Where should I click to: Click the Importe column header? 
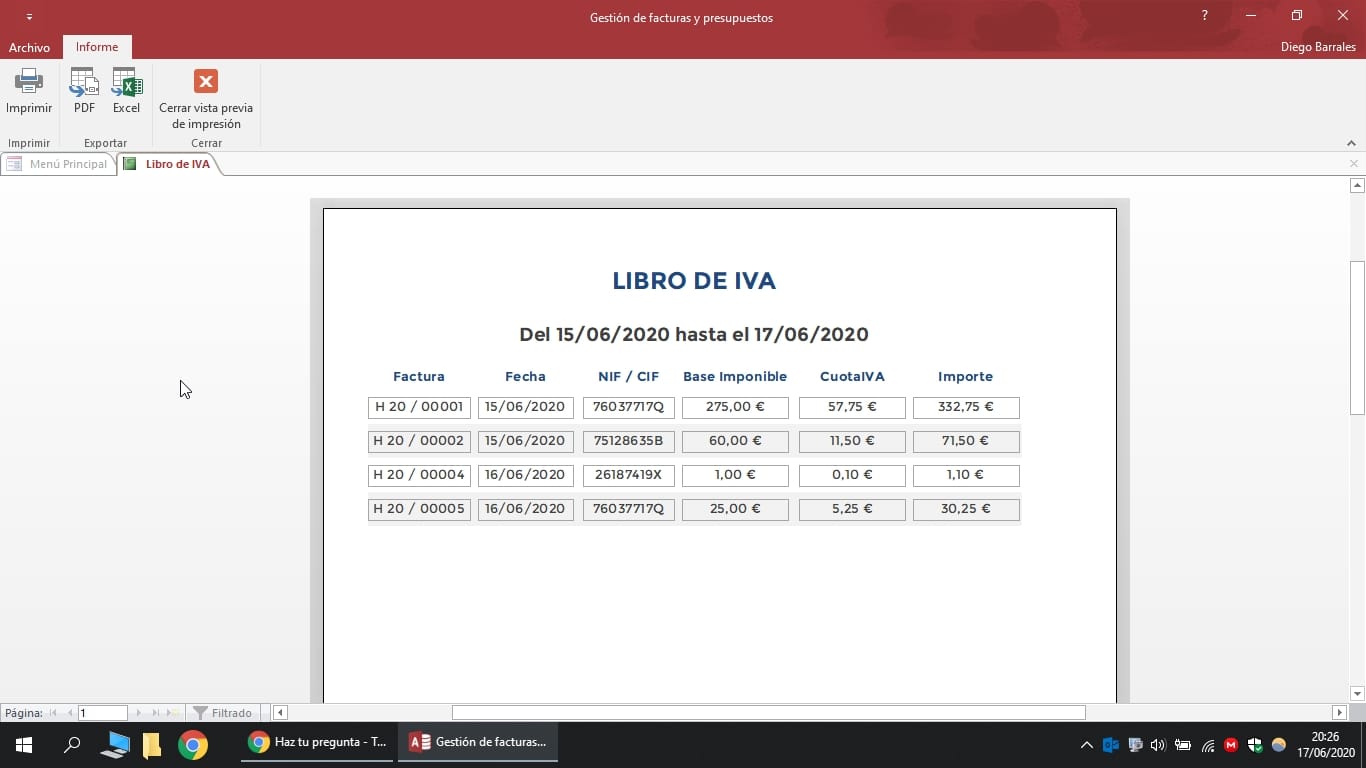click(966, 377)
